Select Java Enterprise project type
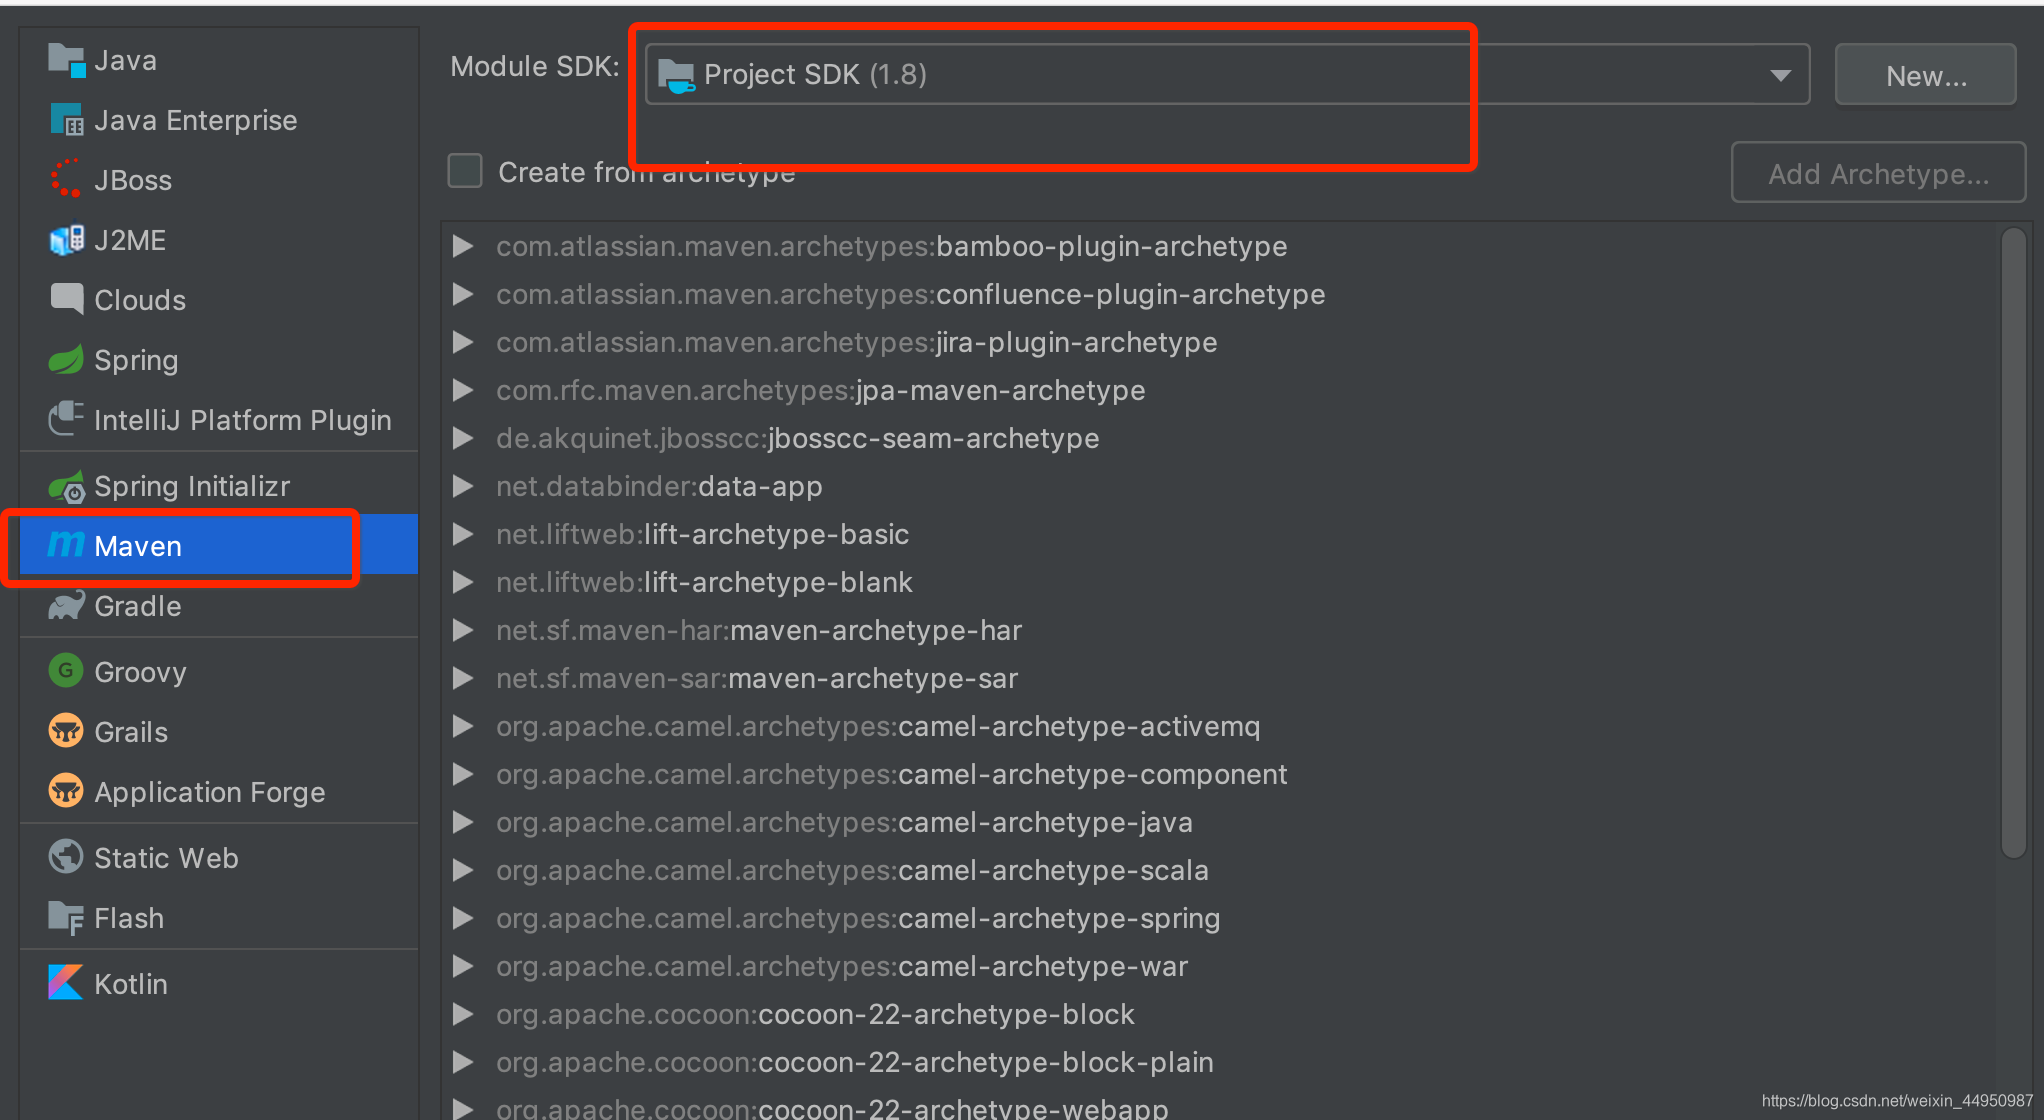Image resolution: width=2044 pixels, height=1120 pixels. click(x=219, y=120)
